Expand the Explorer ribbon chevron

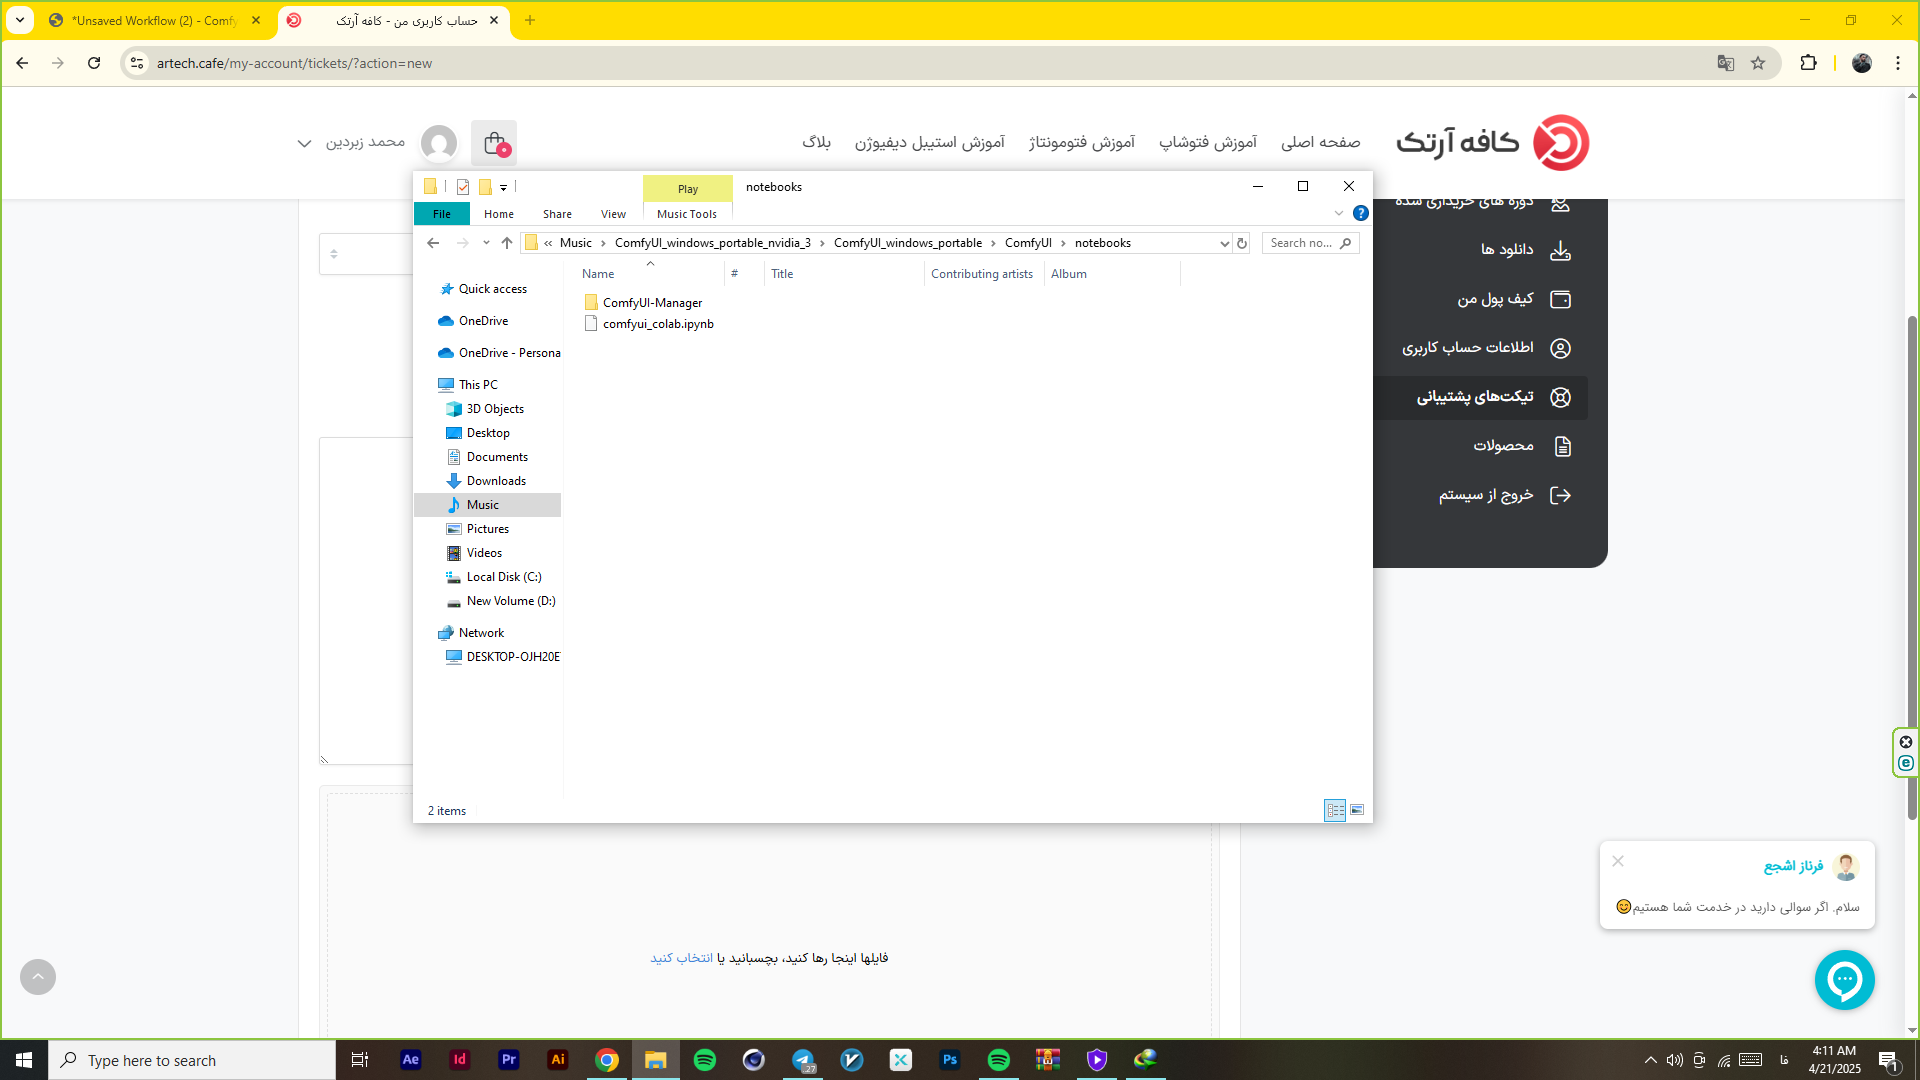coord(1339,213)
